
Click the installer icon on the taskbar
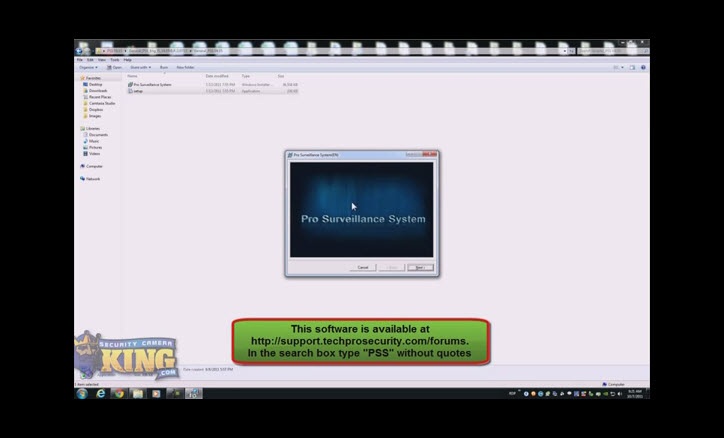194,394
